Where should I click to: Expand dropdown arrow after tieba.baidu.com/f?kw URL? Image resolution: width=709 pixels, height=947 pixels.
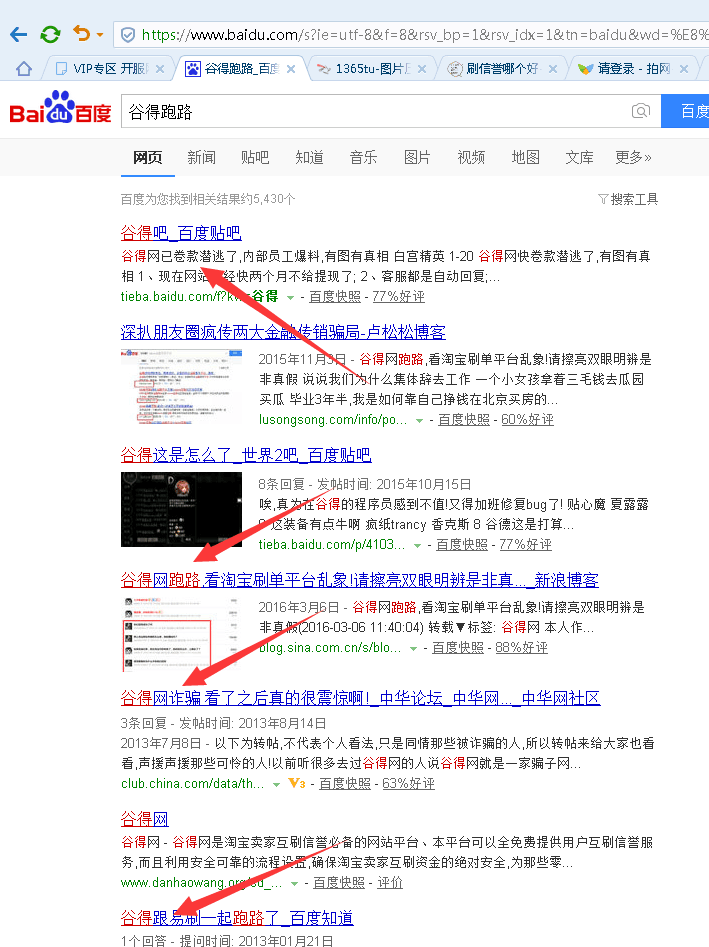290,297
